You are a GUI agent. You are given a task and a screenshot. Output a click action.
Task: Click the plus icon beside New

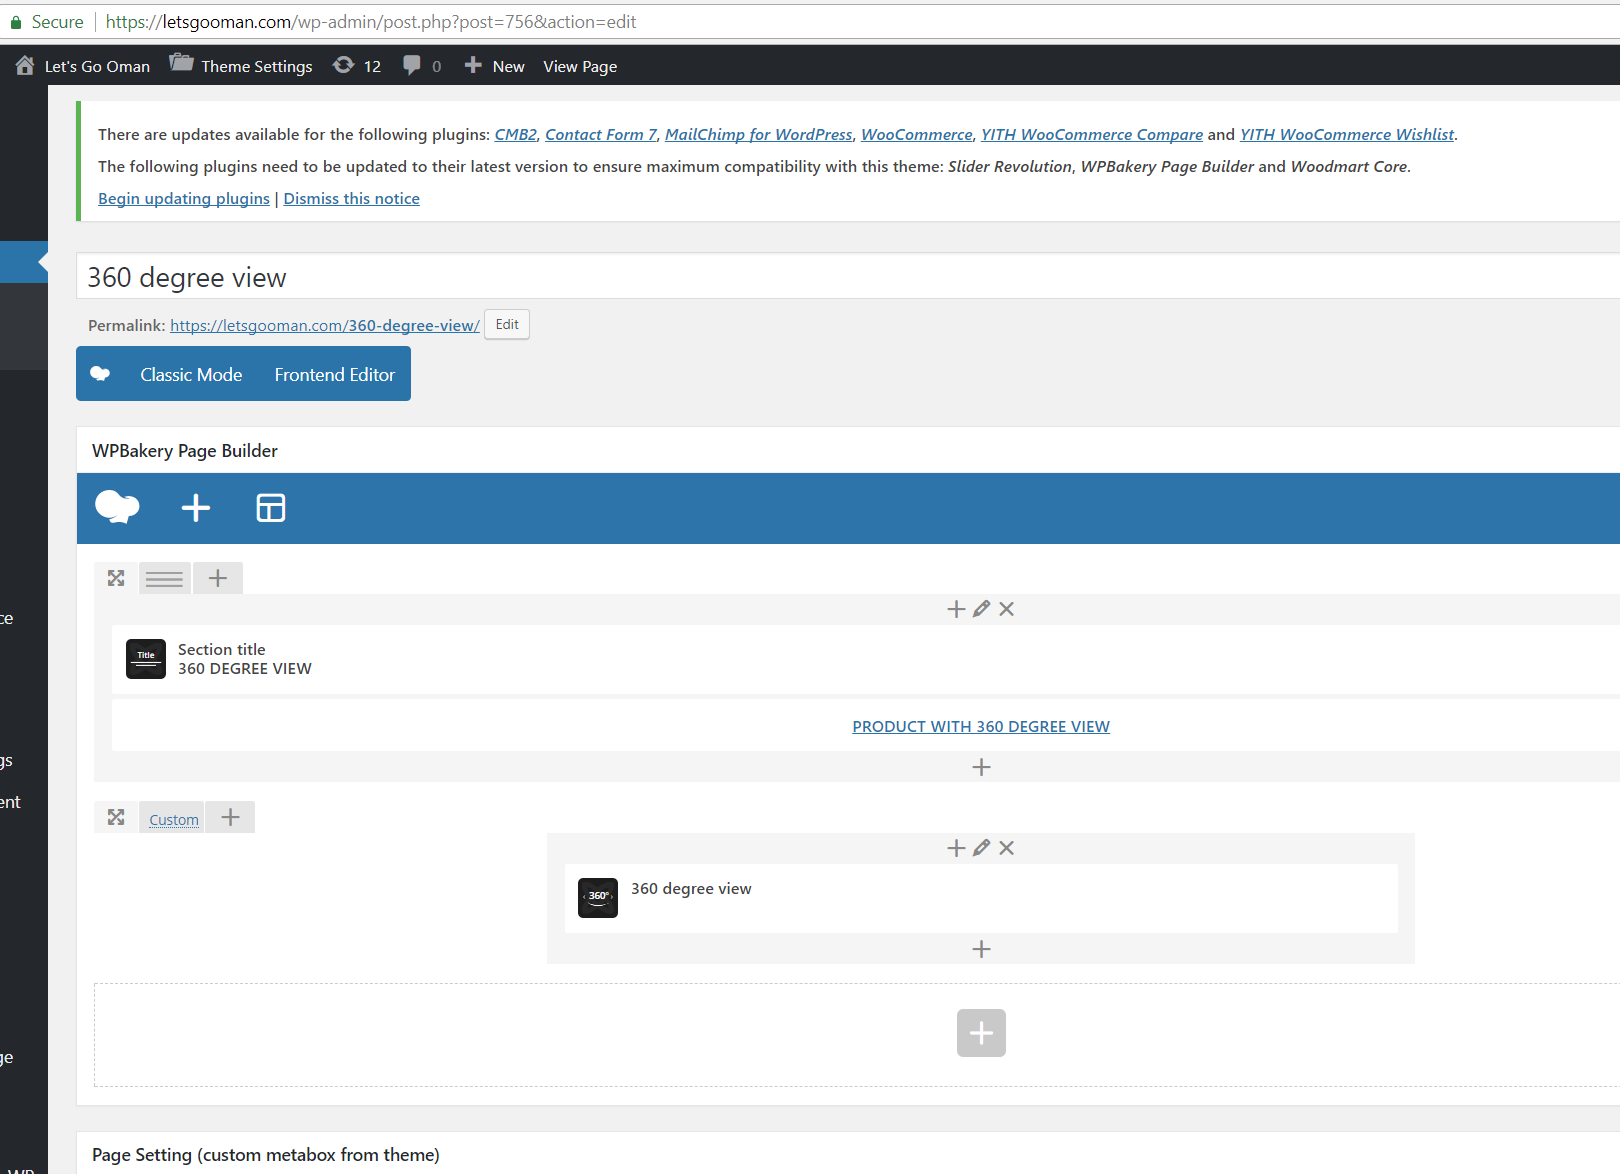(473, 65)
